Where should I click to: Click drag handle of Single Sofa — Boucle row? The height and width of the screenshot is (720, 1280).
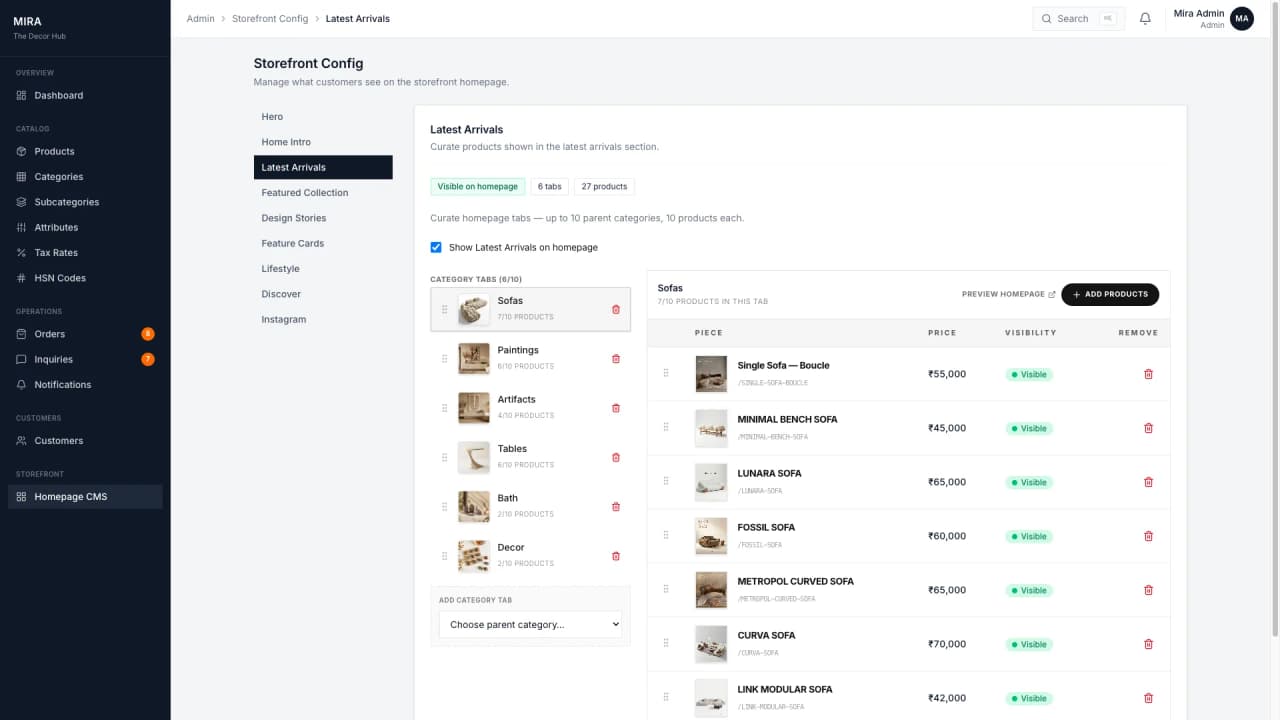point(666,373)
